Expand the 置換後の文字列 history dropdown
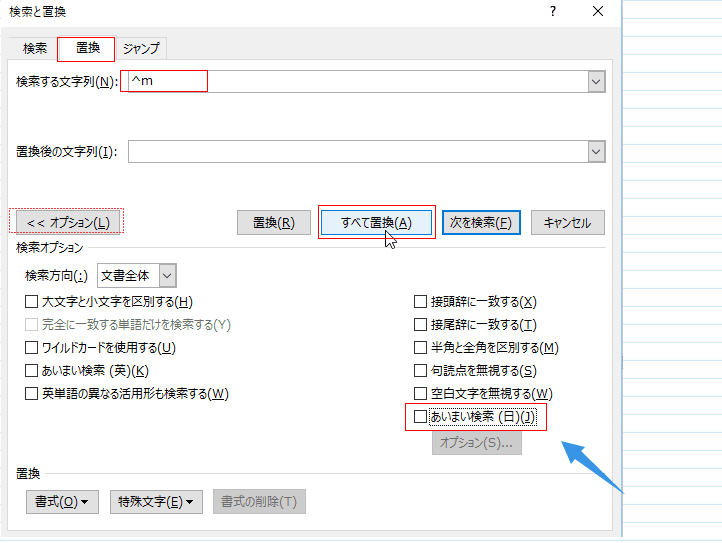 click(596, 152)
